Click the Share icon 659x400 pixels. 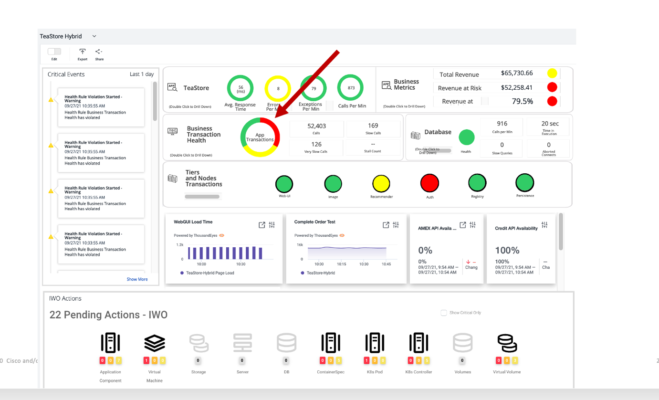pyautogui.click(x=99, y=51)
